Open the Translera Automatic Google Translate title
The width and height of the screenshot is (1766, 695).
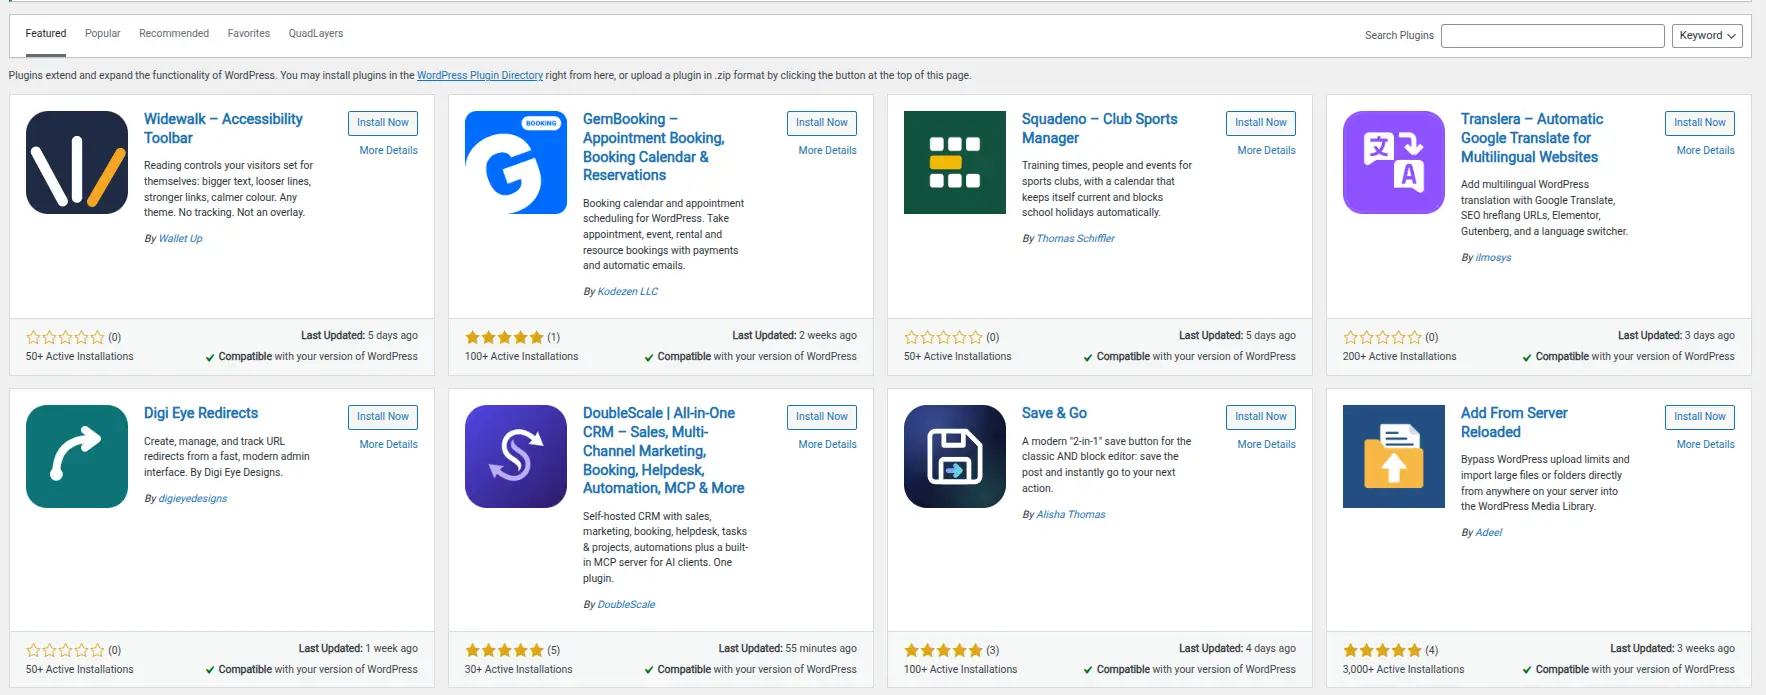(x=1531, y=138)
